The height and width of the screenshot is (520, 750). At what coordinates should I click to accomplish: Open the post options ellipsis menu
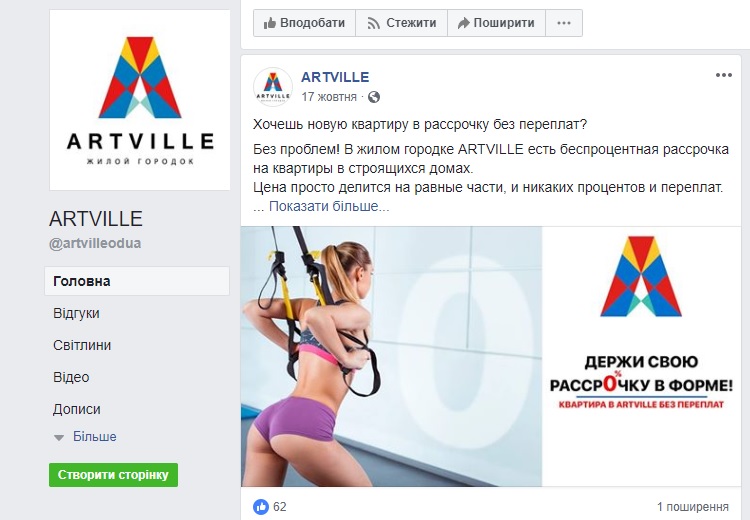[x=724, y=75]
